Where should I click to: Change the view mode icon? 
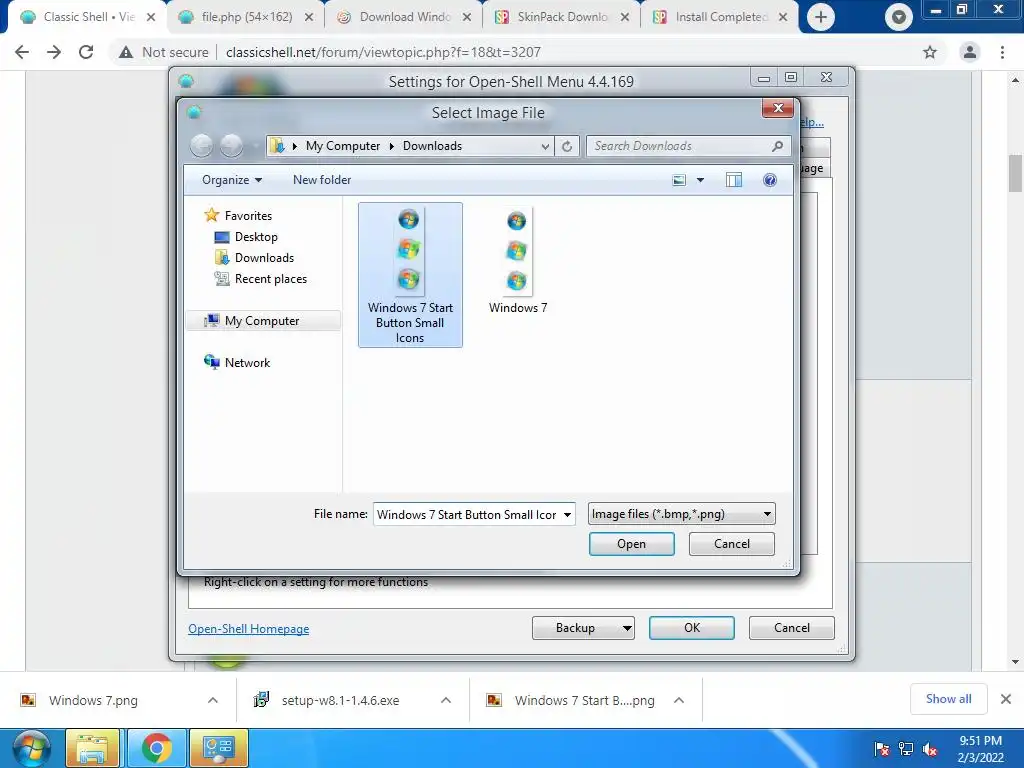pyautogui.click(x=679, y=180)
